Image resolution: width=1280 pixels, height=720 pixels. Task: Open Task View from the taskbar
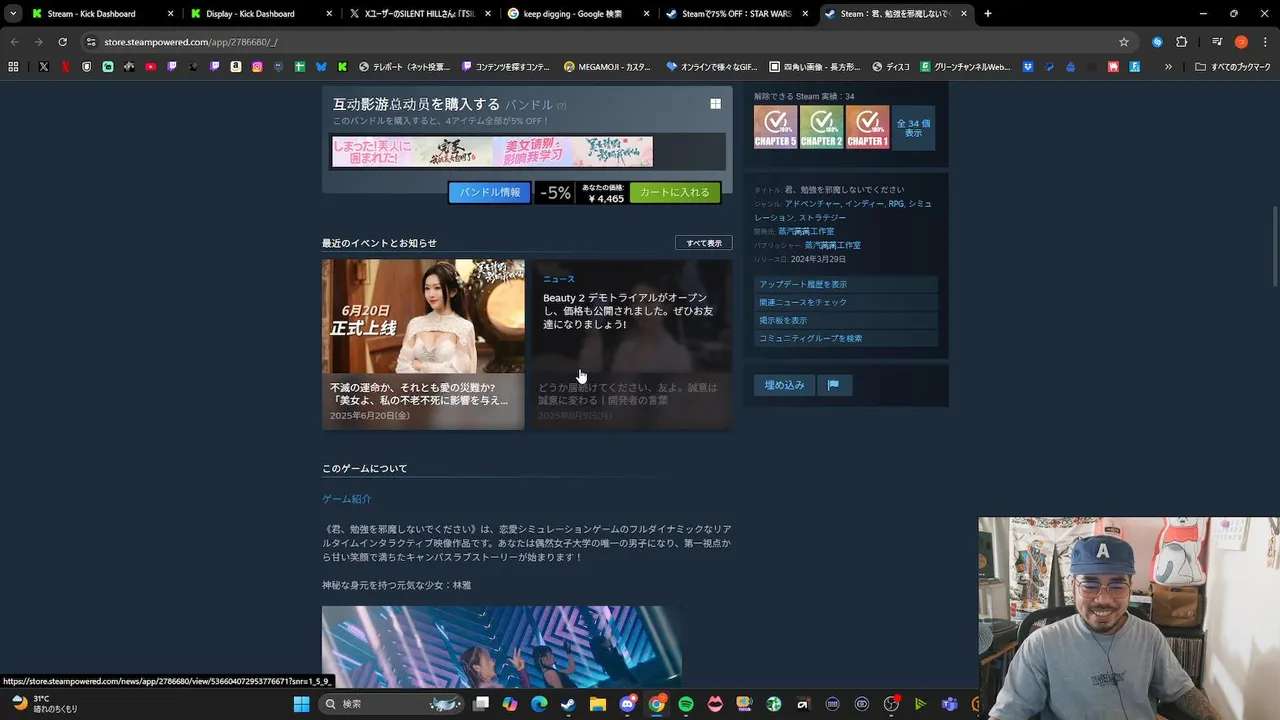tap(481, 704)
